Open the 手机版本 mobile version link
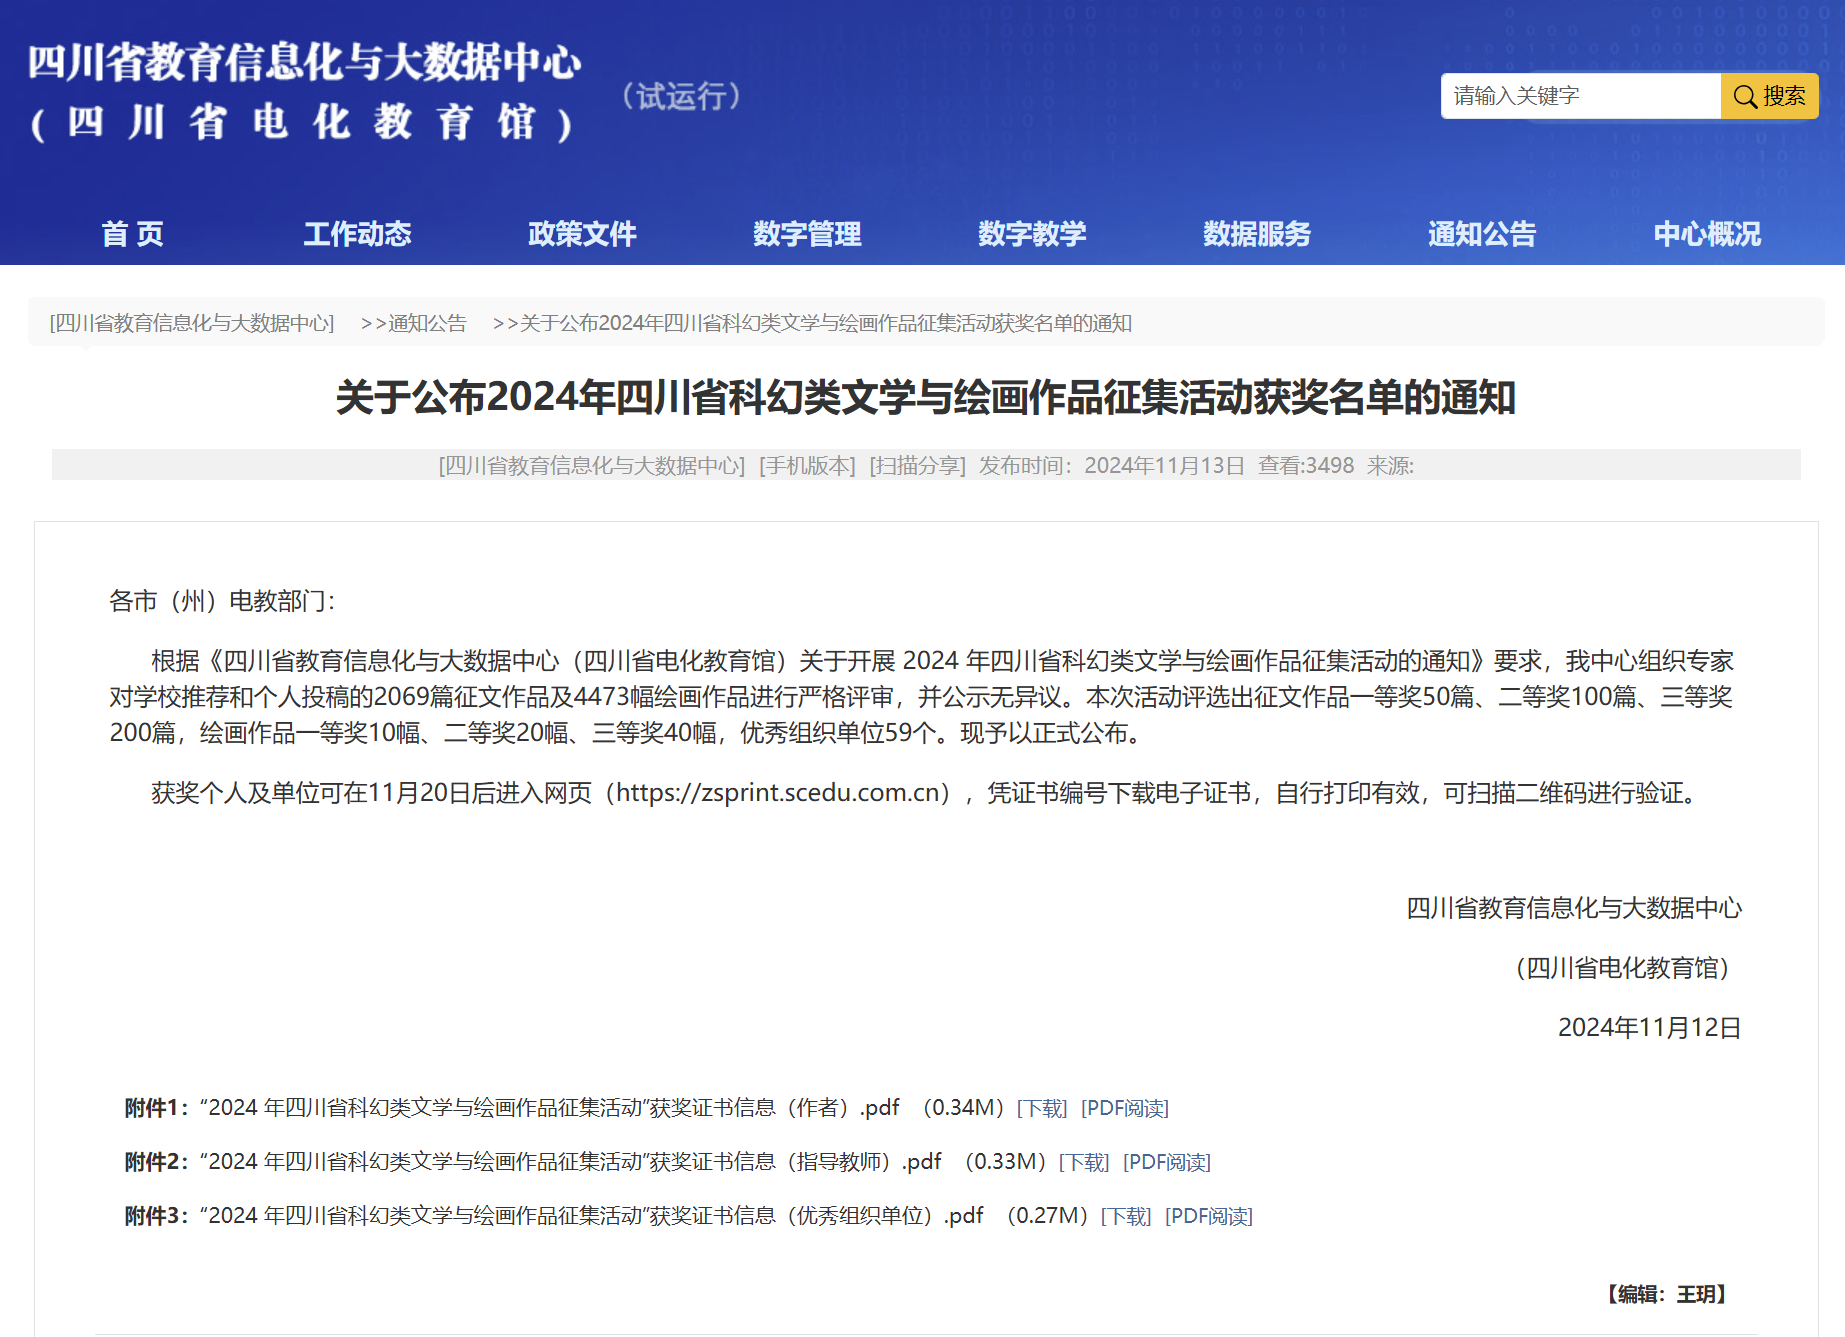Screen dimensions: 1845x1337 [x=807, y=465]
